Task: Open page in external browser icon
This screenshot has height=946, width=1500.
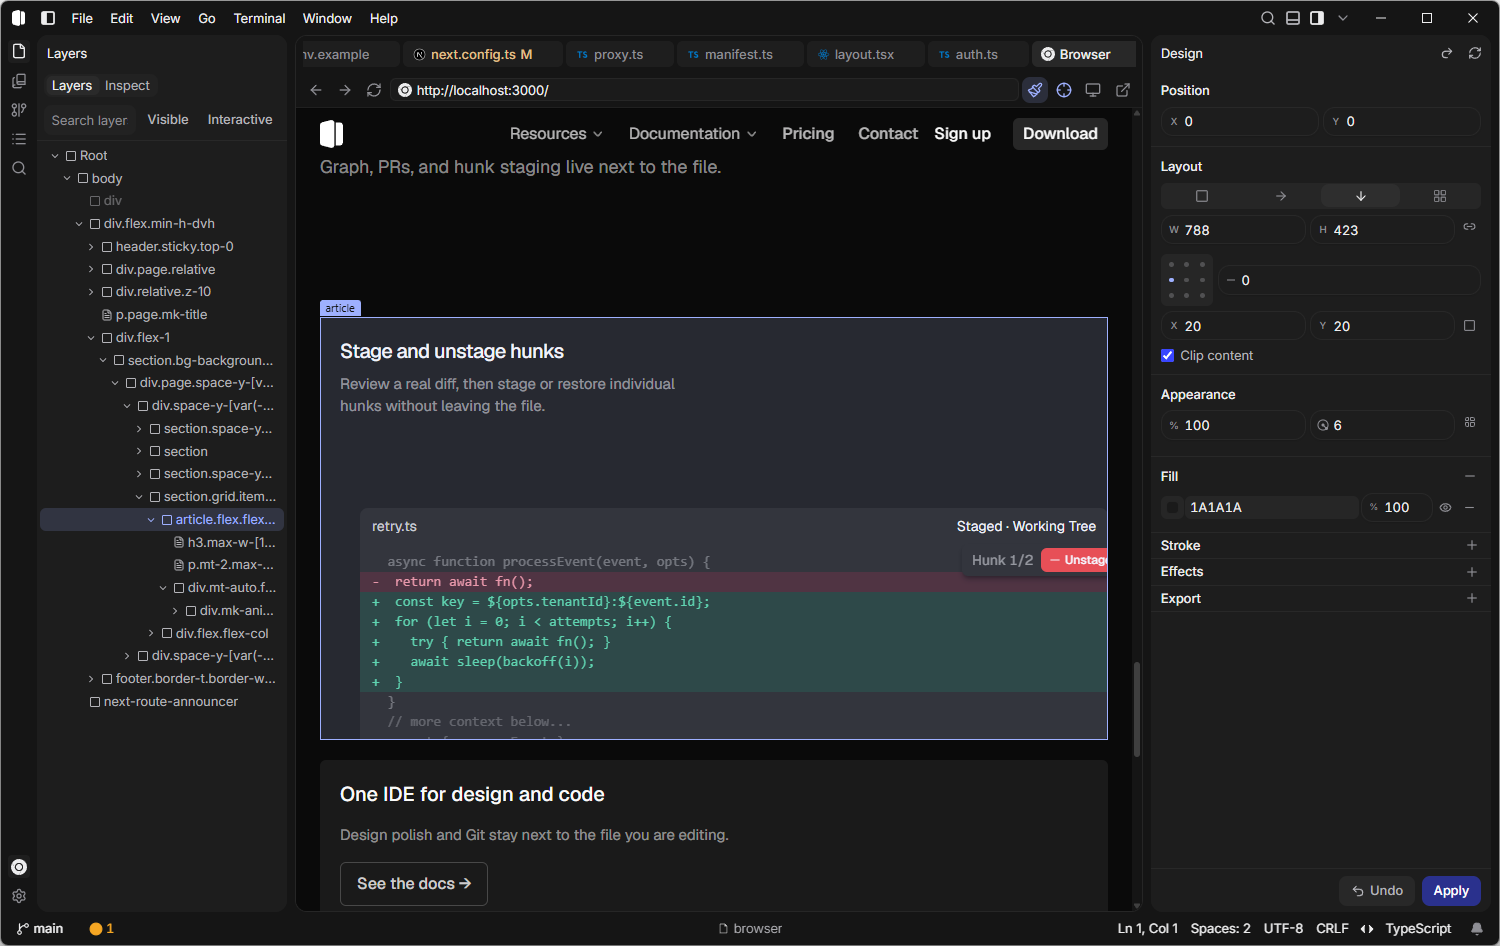Action: point(1123,90)
